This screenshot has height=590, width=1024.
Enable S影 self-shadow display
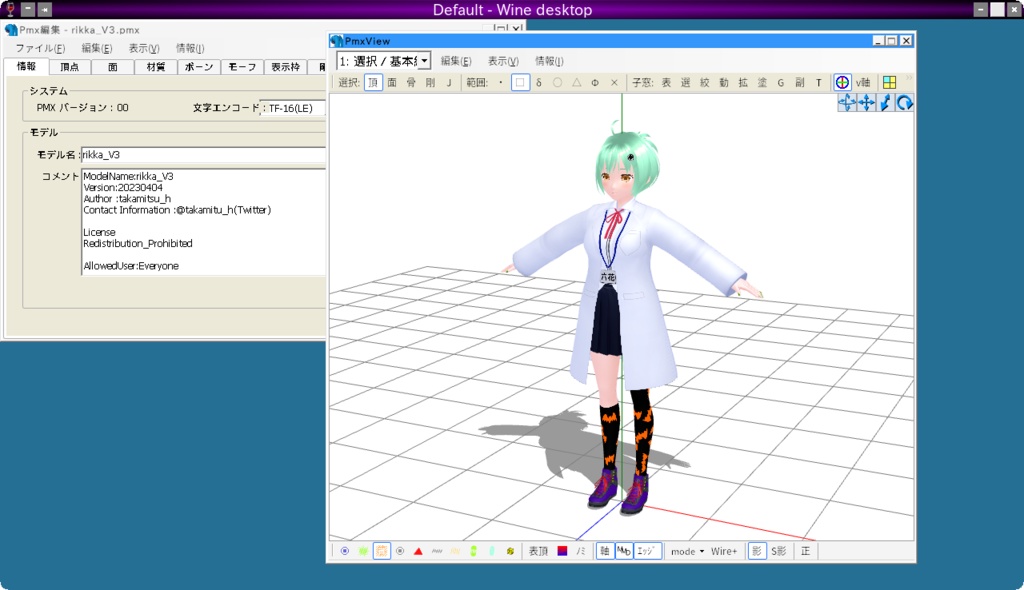pos(779,550)
